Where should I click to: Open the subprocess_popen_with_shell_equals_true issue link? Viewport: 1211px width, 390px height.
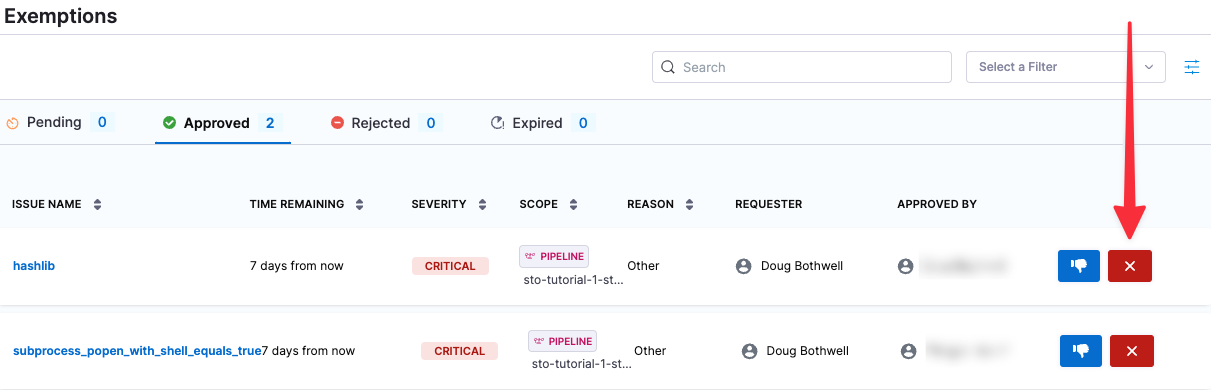(x=137, y=351)
